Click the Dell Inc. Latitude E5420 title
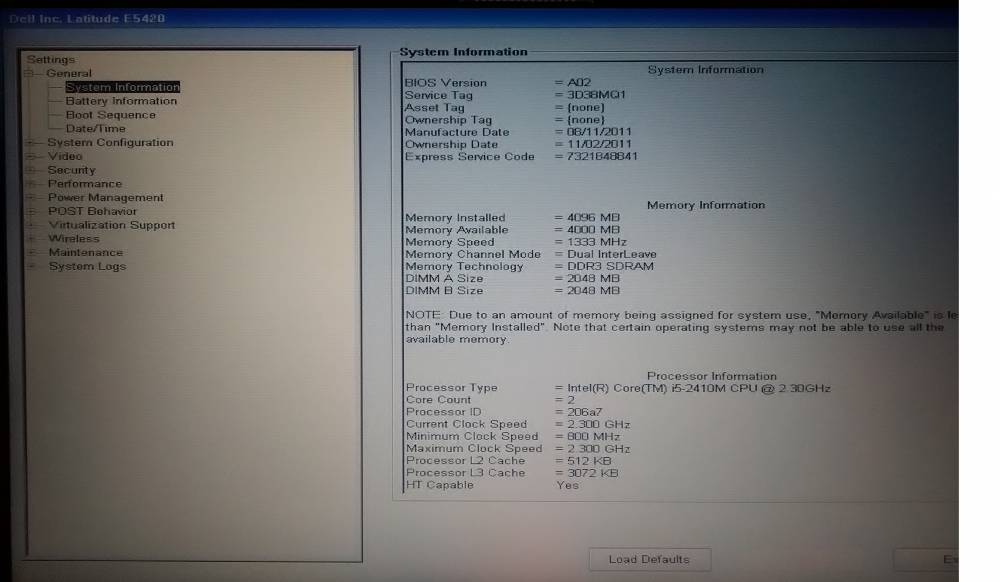The image size is (1000, 582). 87,18
